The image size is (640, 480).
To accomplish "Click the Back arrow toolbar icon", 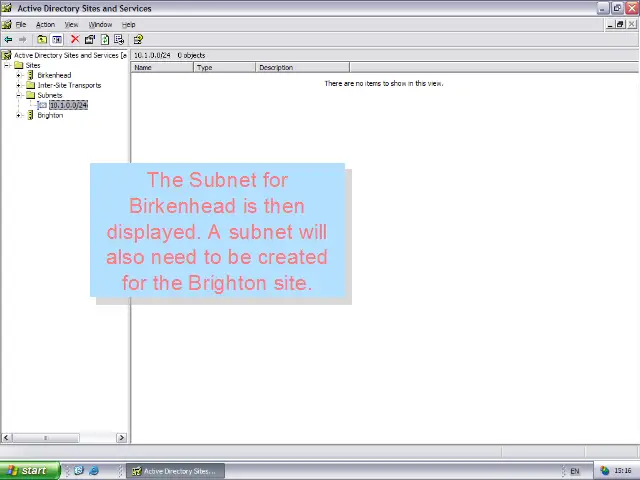I will point(8,39).
